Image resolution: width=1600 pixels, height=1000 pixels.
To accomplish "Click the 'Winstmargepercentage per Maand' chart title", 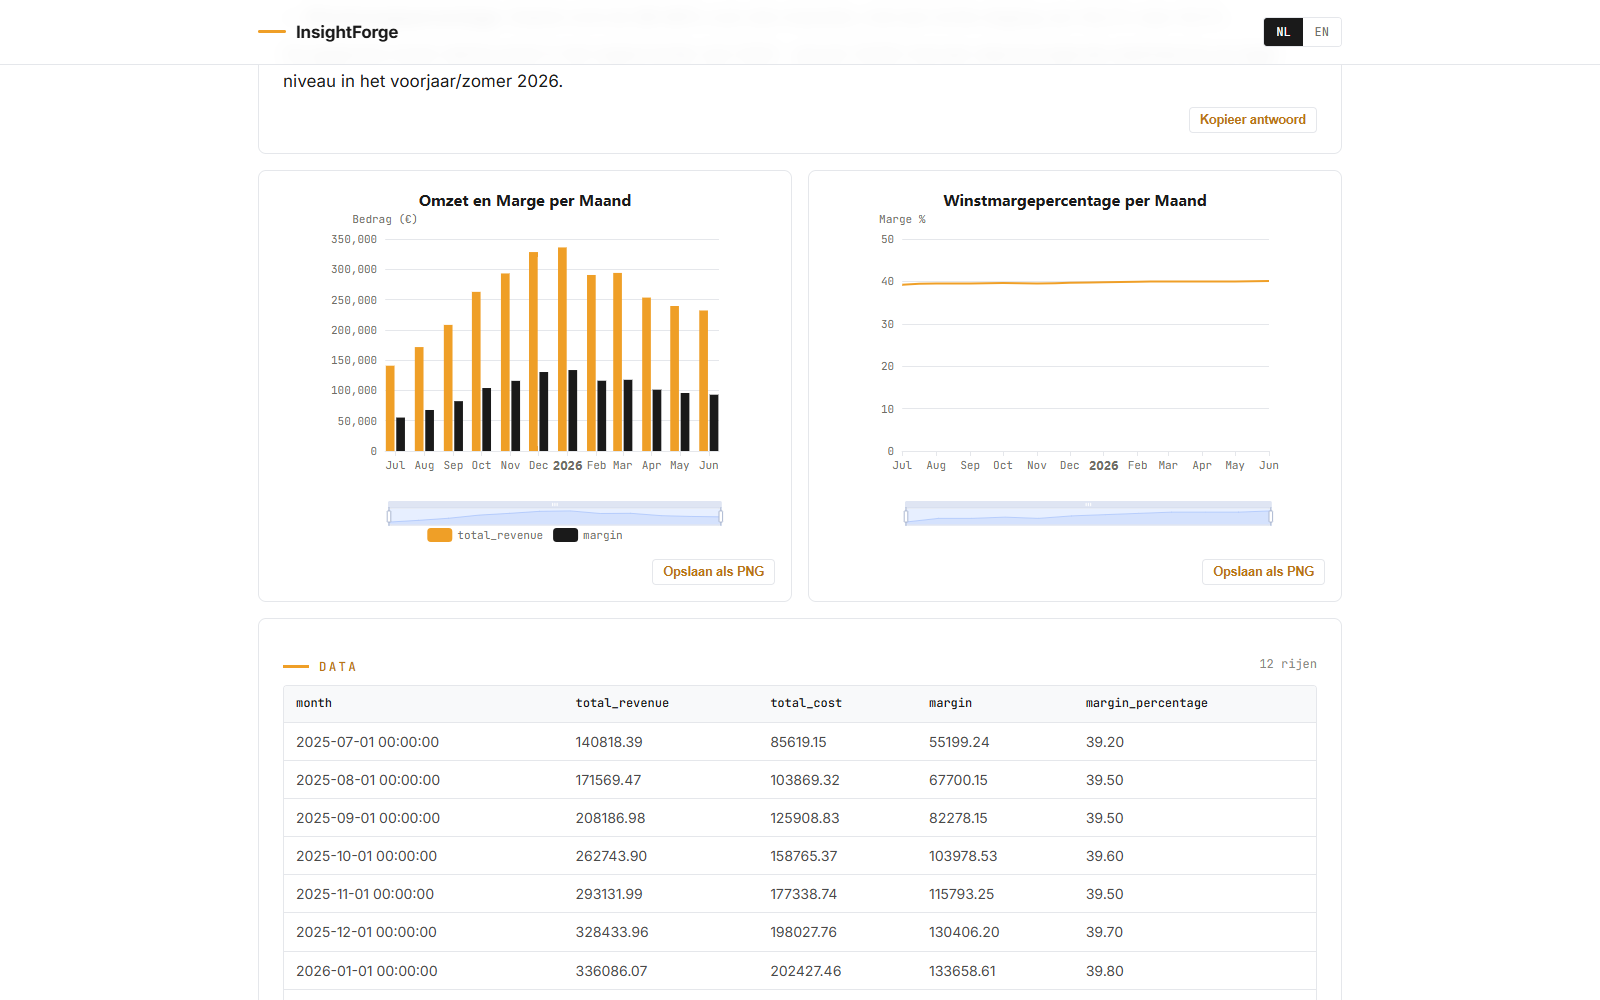I will tap(1075, 201).
